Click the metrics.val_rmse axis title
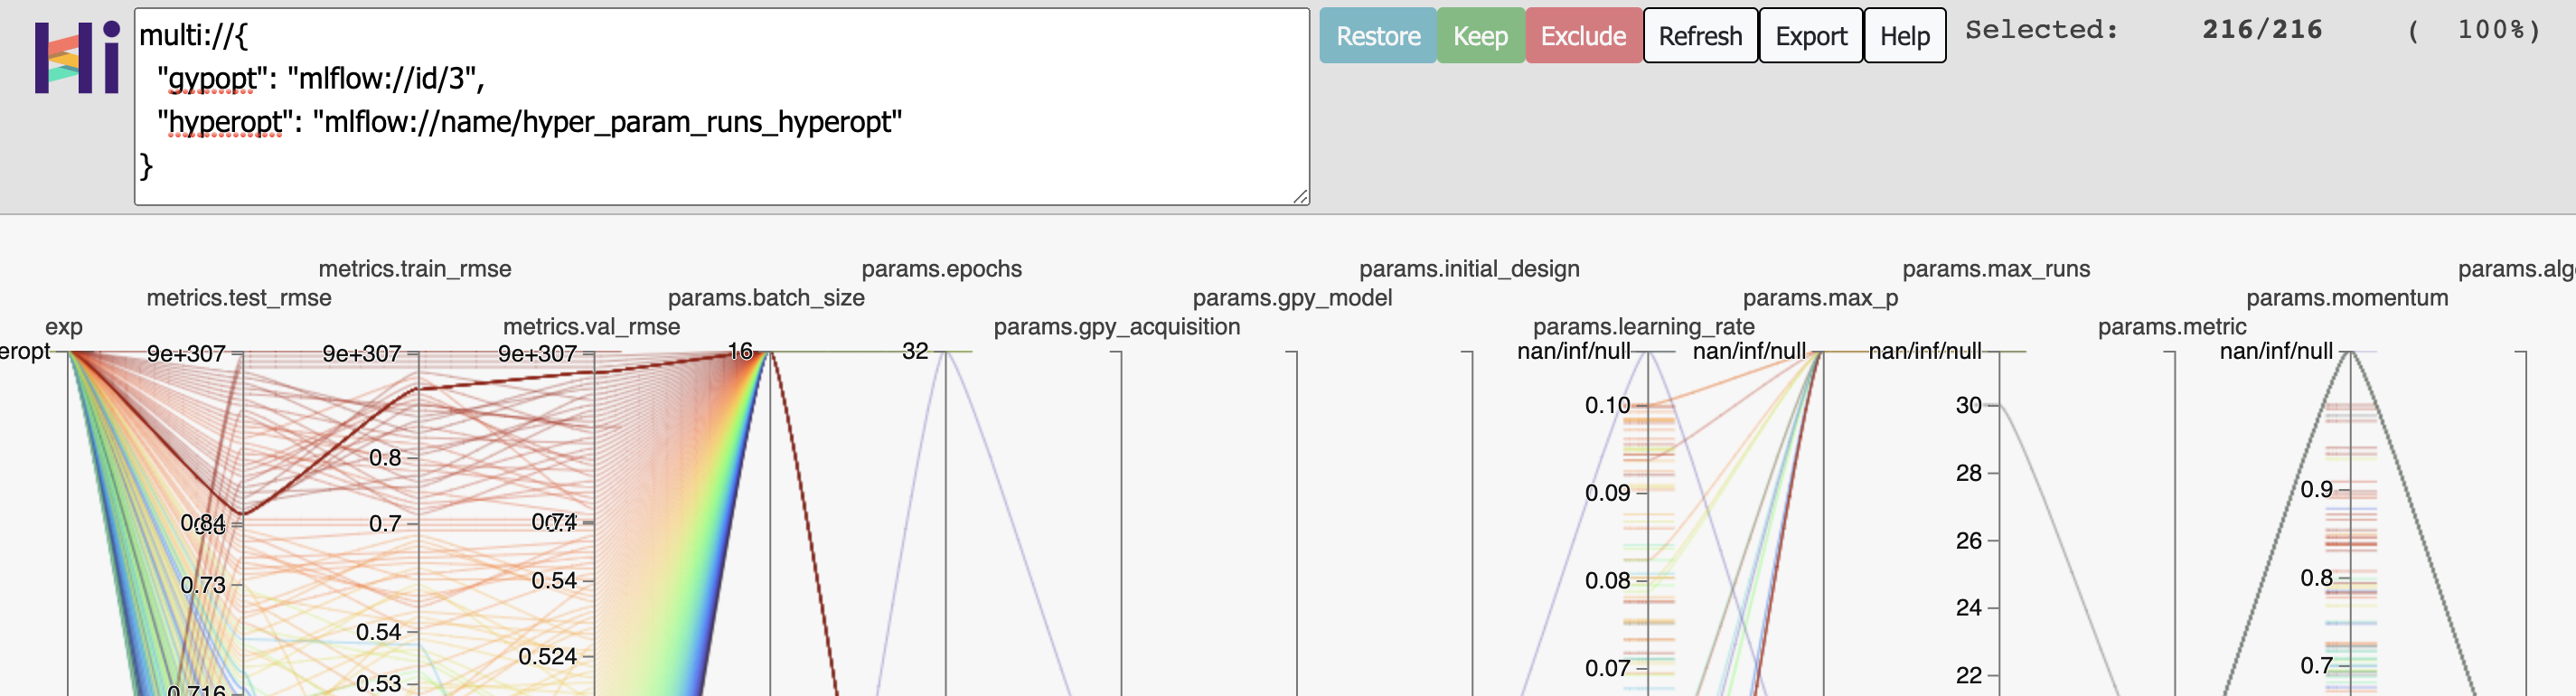Image resolution: width=2576 pixels, height=696 pixels. tap(591, 327)
